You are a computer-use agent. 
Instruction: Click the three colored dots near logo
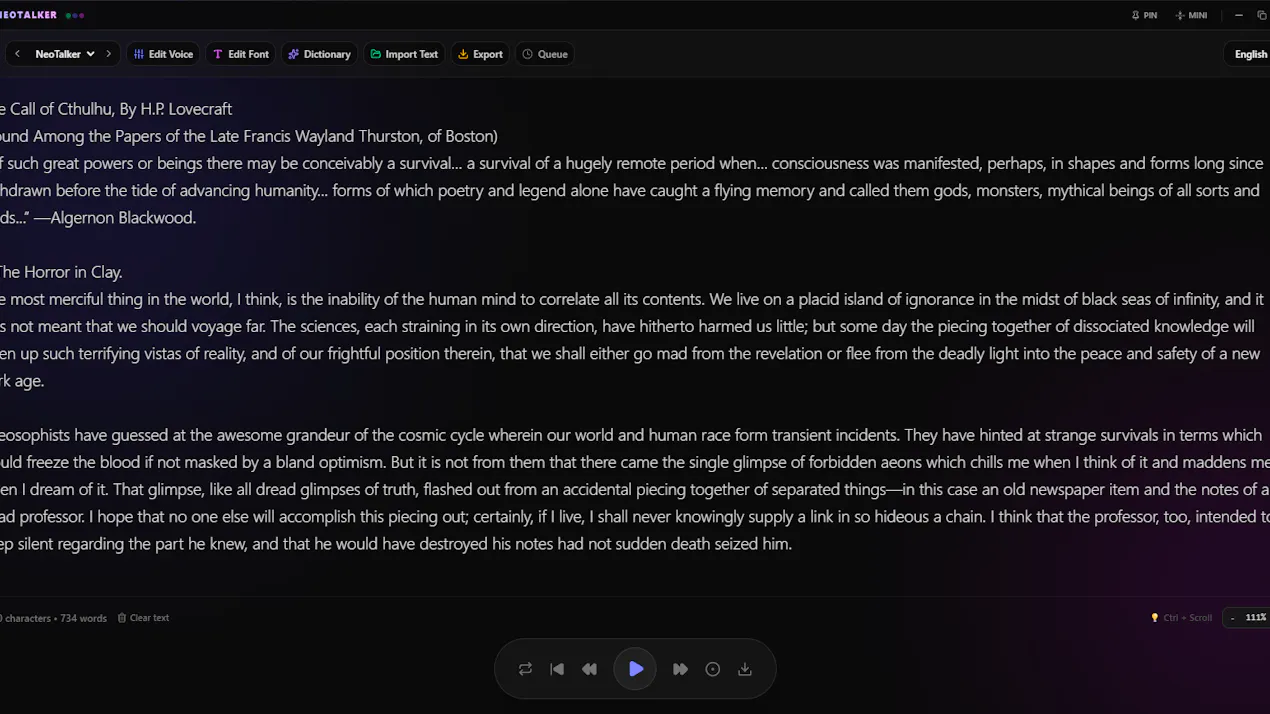tap(75, 15)
